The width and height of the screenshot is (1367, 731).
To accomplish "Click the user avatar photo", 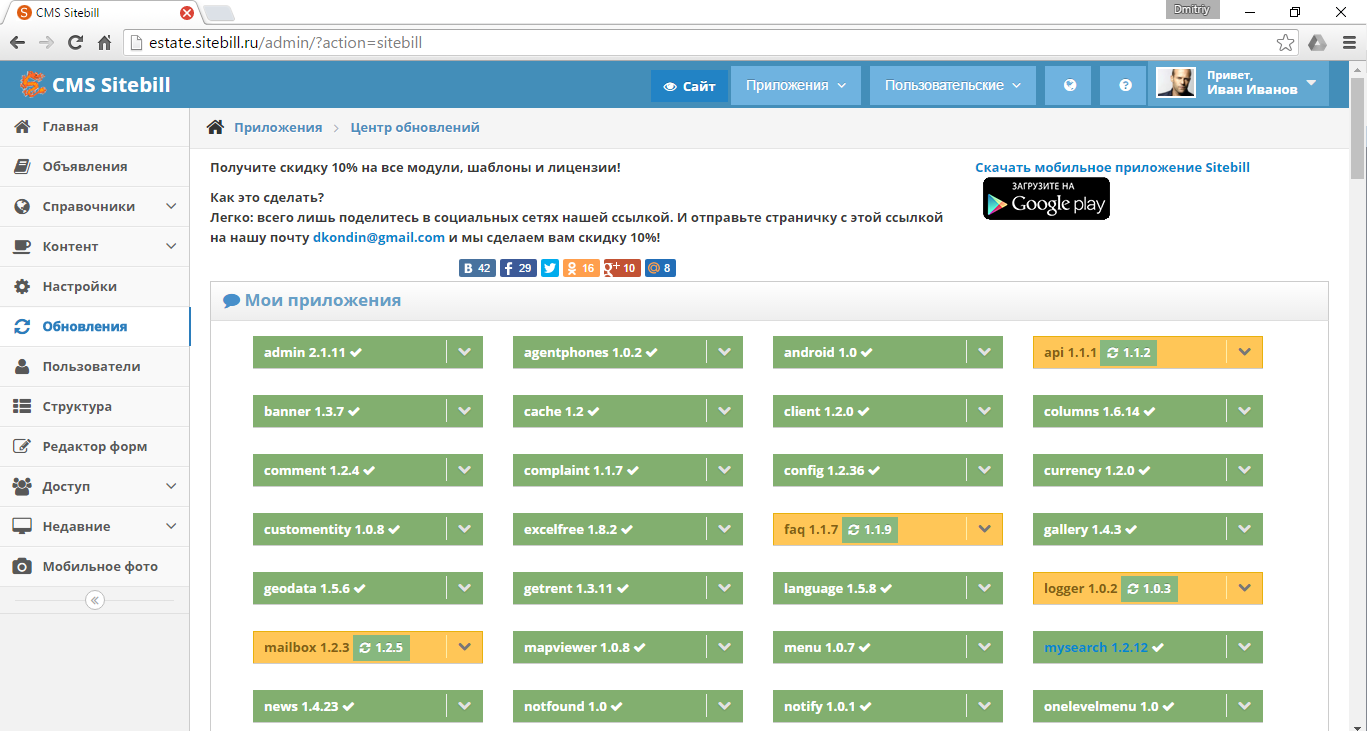I will tap(1176, 83).
